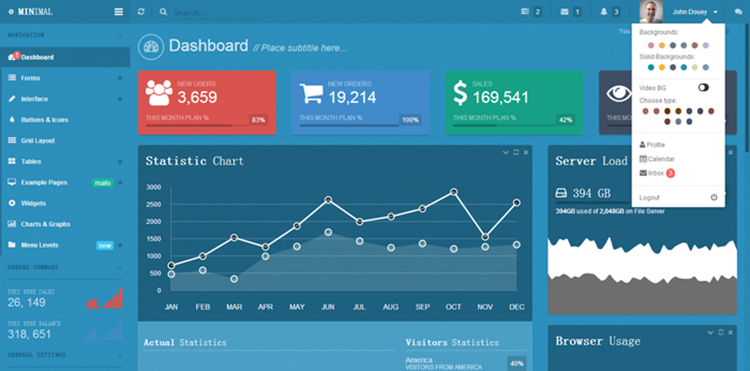Click the Sales dollar sign icon
This screenshot has width=750, height=371.
[460, 93]
